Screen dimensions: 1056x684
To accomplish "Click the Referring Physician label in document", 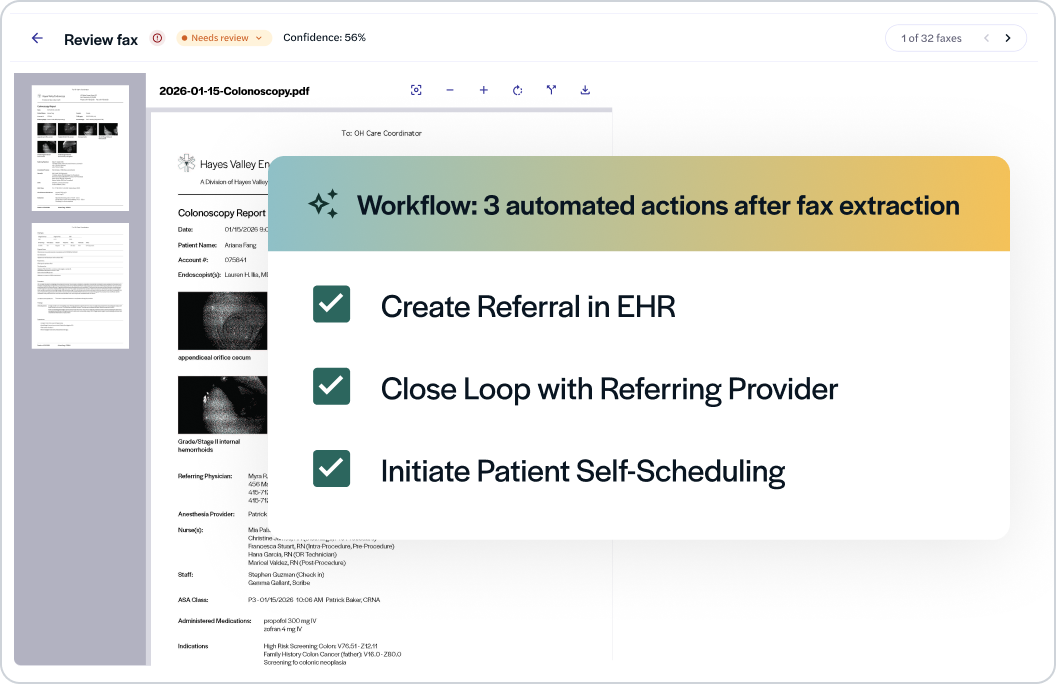I will pyautogui.click(x=205, y=476).
